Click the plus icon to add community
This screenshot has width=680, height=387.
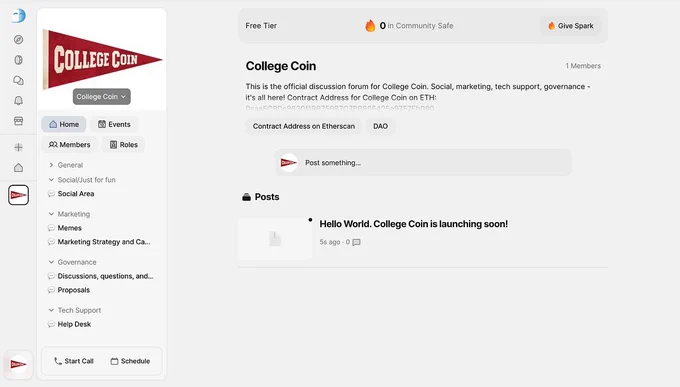(x=18, y=148)
